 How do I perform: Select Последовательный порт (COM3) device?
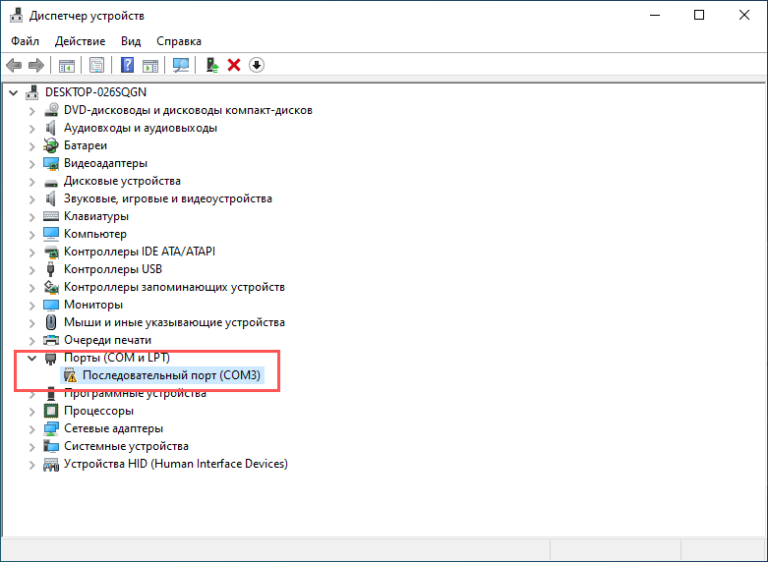[170, 376]
